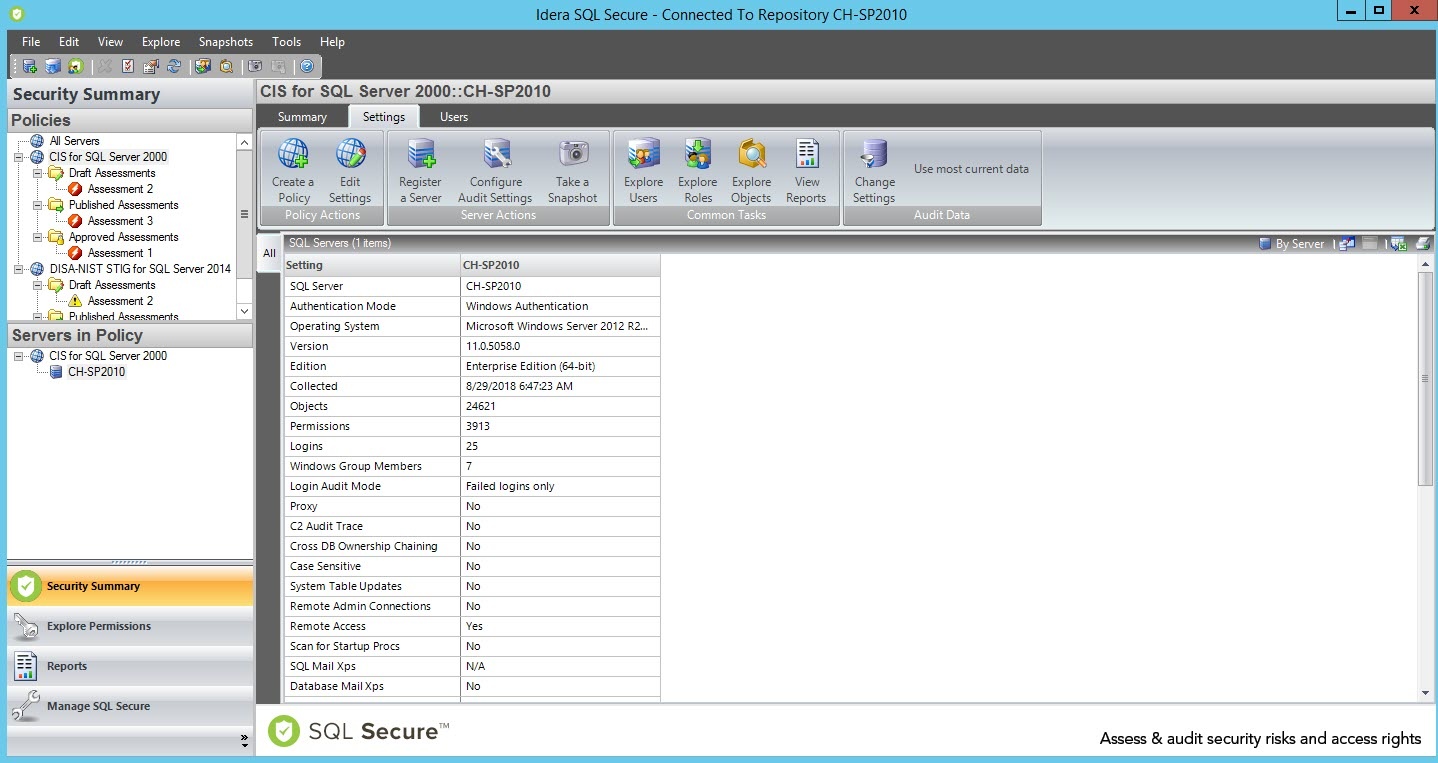This screenshot has height=763, width=1438.
Task: Select Assessment 3 in the tree
Action: [x=120, y=221]
